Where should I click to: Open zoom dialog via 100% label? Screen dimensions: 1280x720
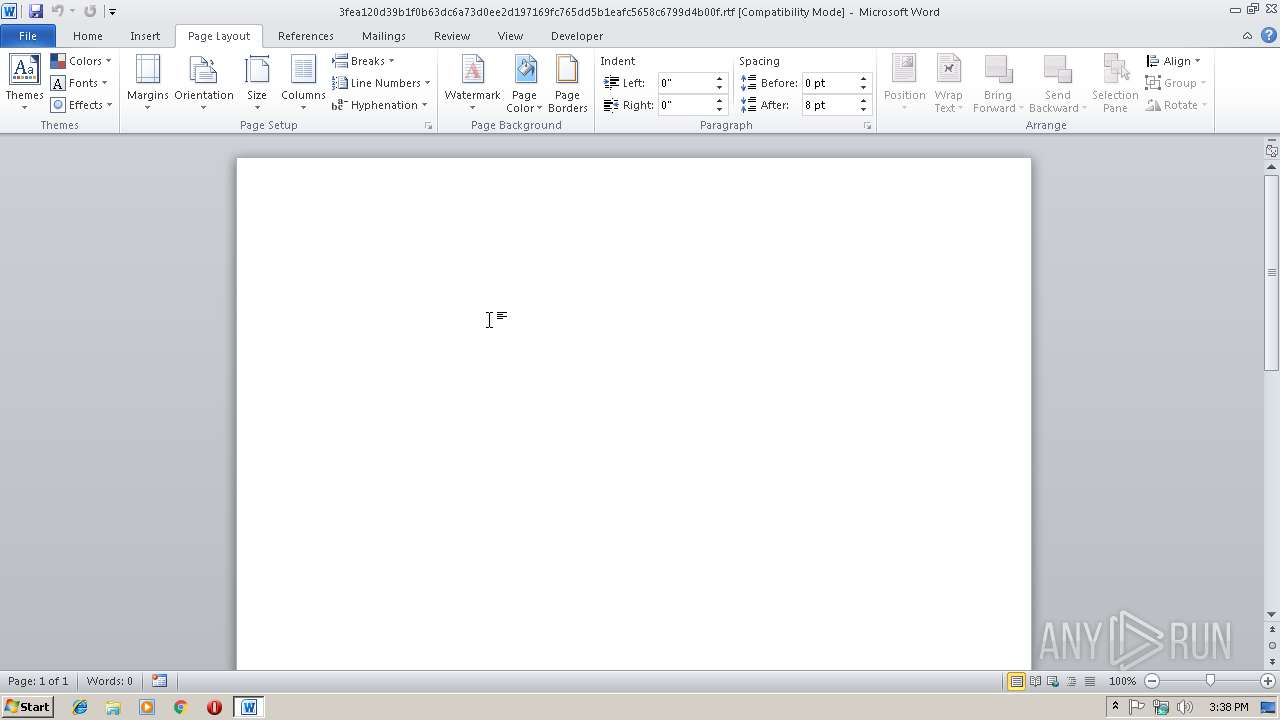(1122, 681)
